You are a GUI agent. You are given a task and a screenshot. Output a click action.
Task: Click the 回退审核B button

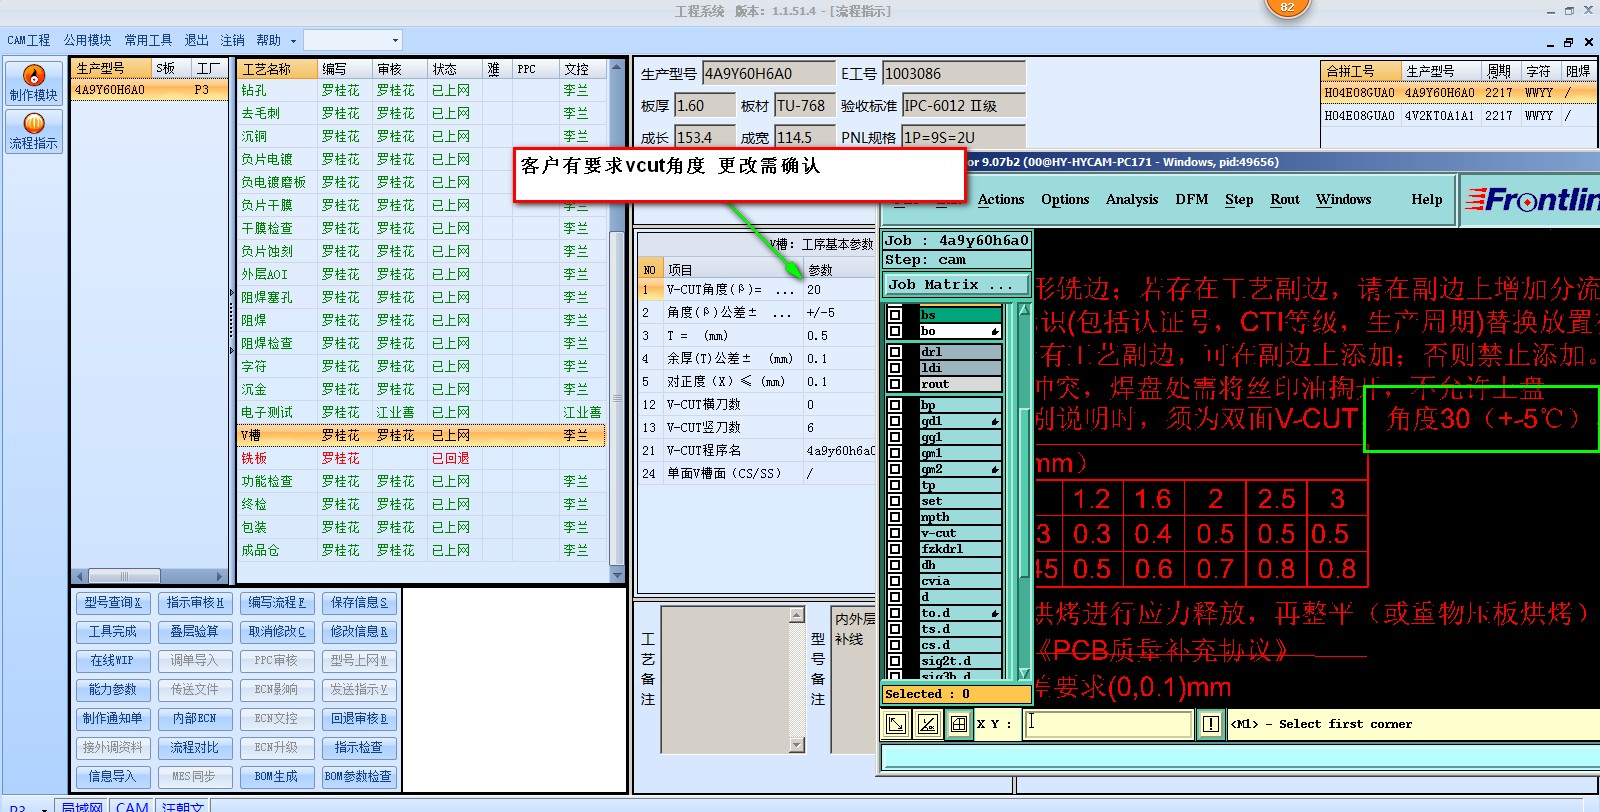point(359,719)
